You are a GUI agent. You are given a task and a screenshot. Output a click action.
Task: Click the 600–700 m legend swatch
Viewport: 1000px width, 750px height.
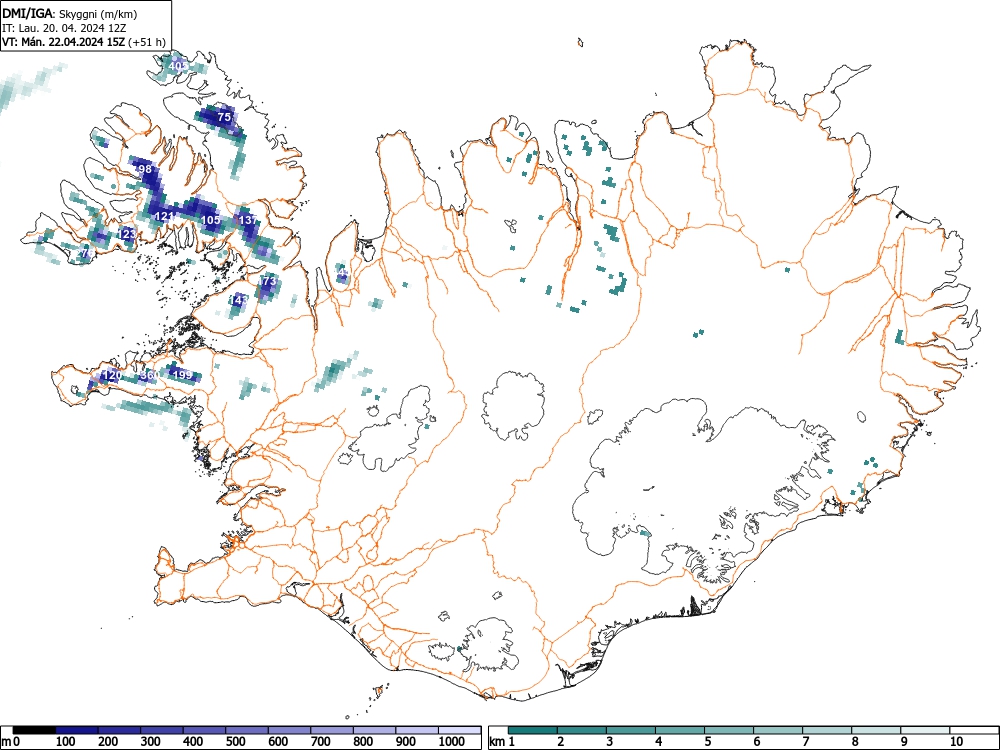pos(290,730)
